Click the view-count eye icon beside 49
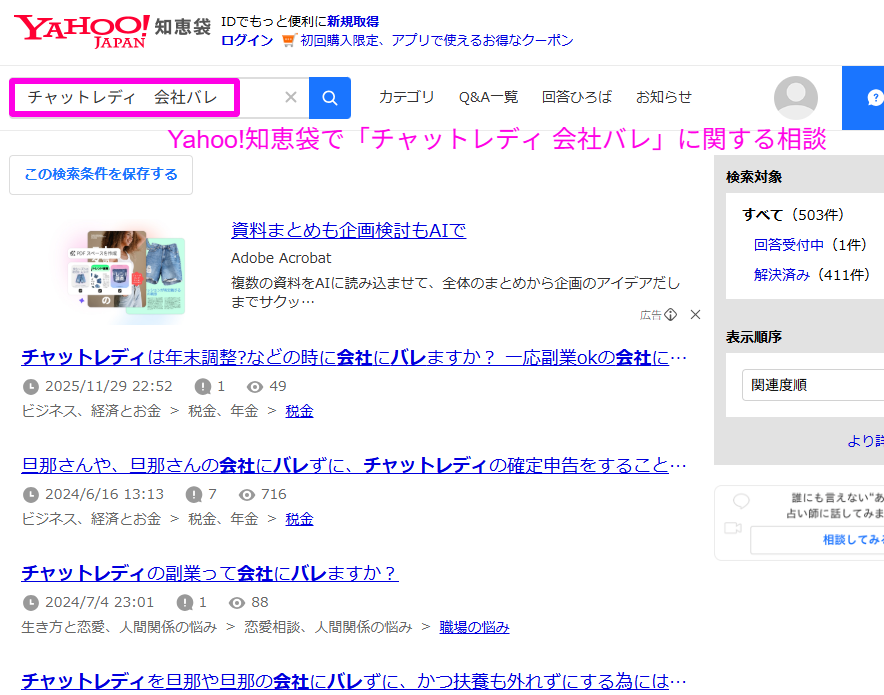The width and height of the screenshot is (884, 695). coord(255,387)
